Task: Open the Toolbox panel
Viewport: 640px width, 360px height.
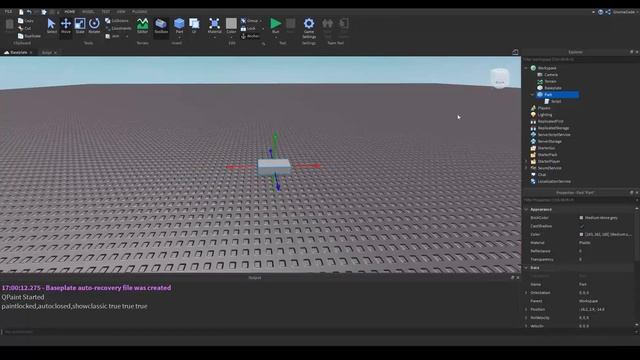Action: tap(161, 26)
